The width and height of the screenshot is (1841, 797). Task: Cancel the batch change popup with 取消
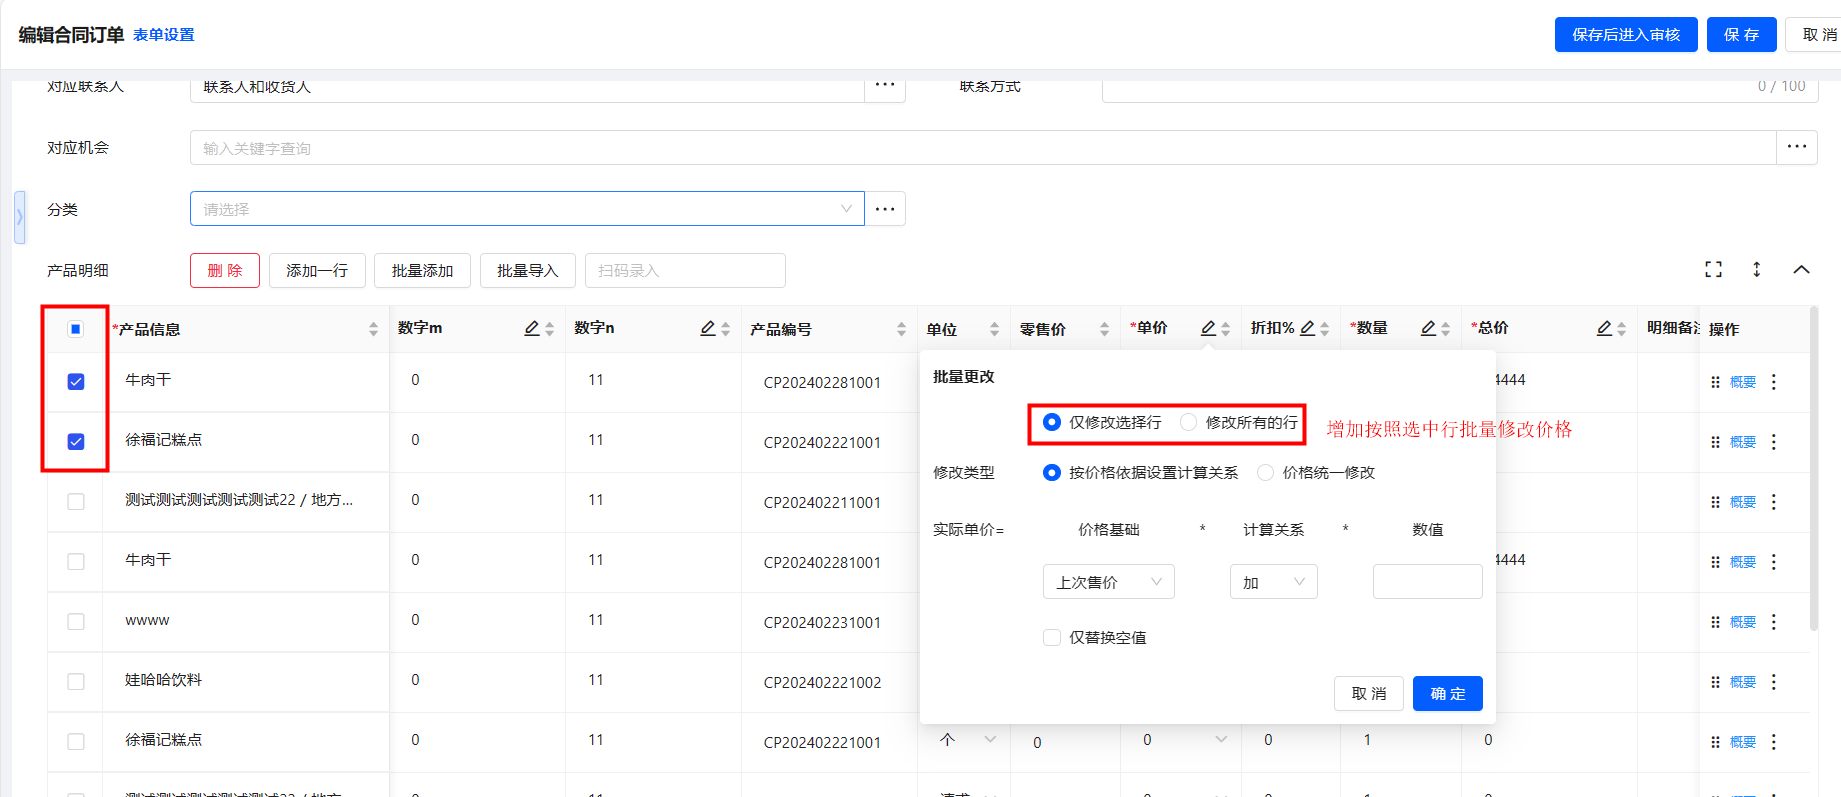pyautogui.click(x=1368, y=693)
